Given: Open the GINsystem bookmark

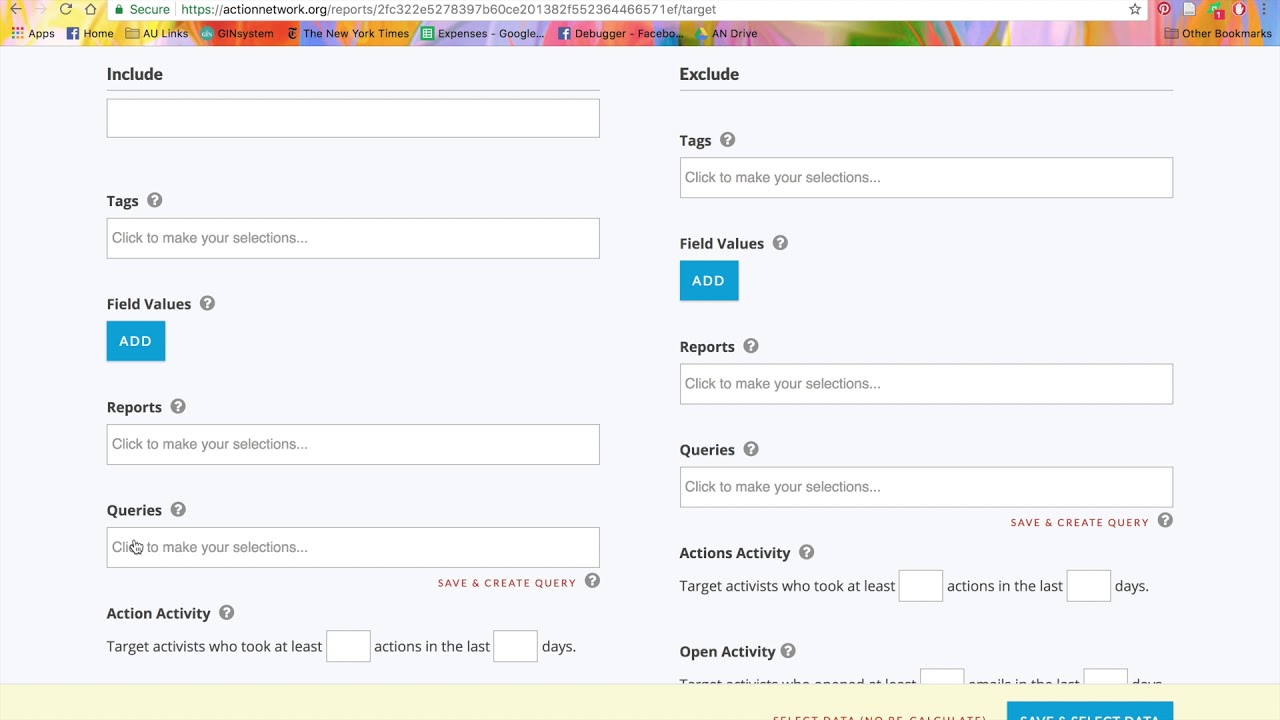Looking at the screenshot, I should click(237, 33).
